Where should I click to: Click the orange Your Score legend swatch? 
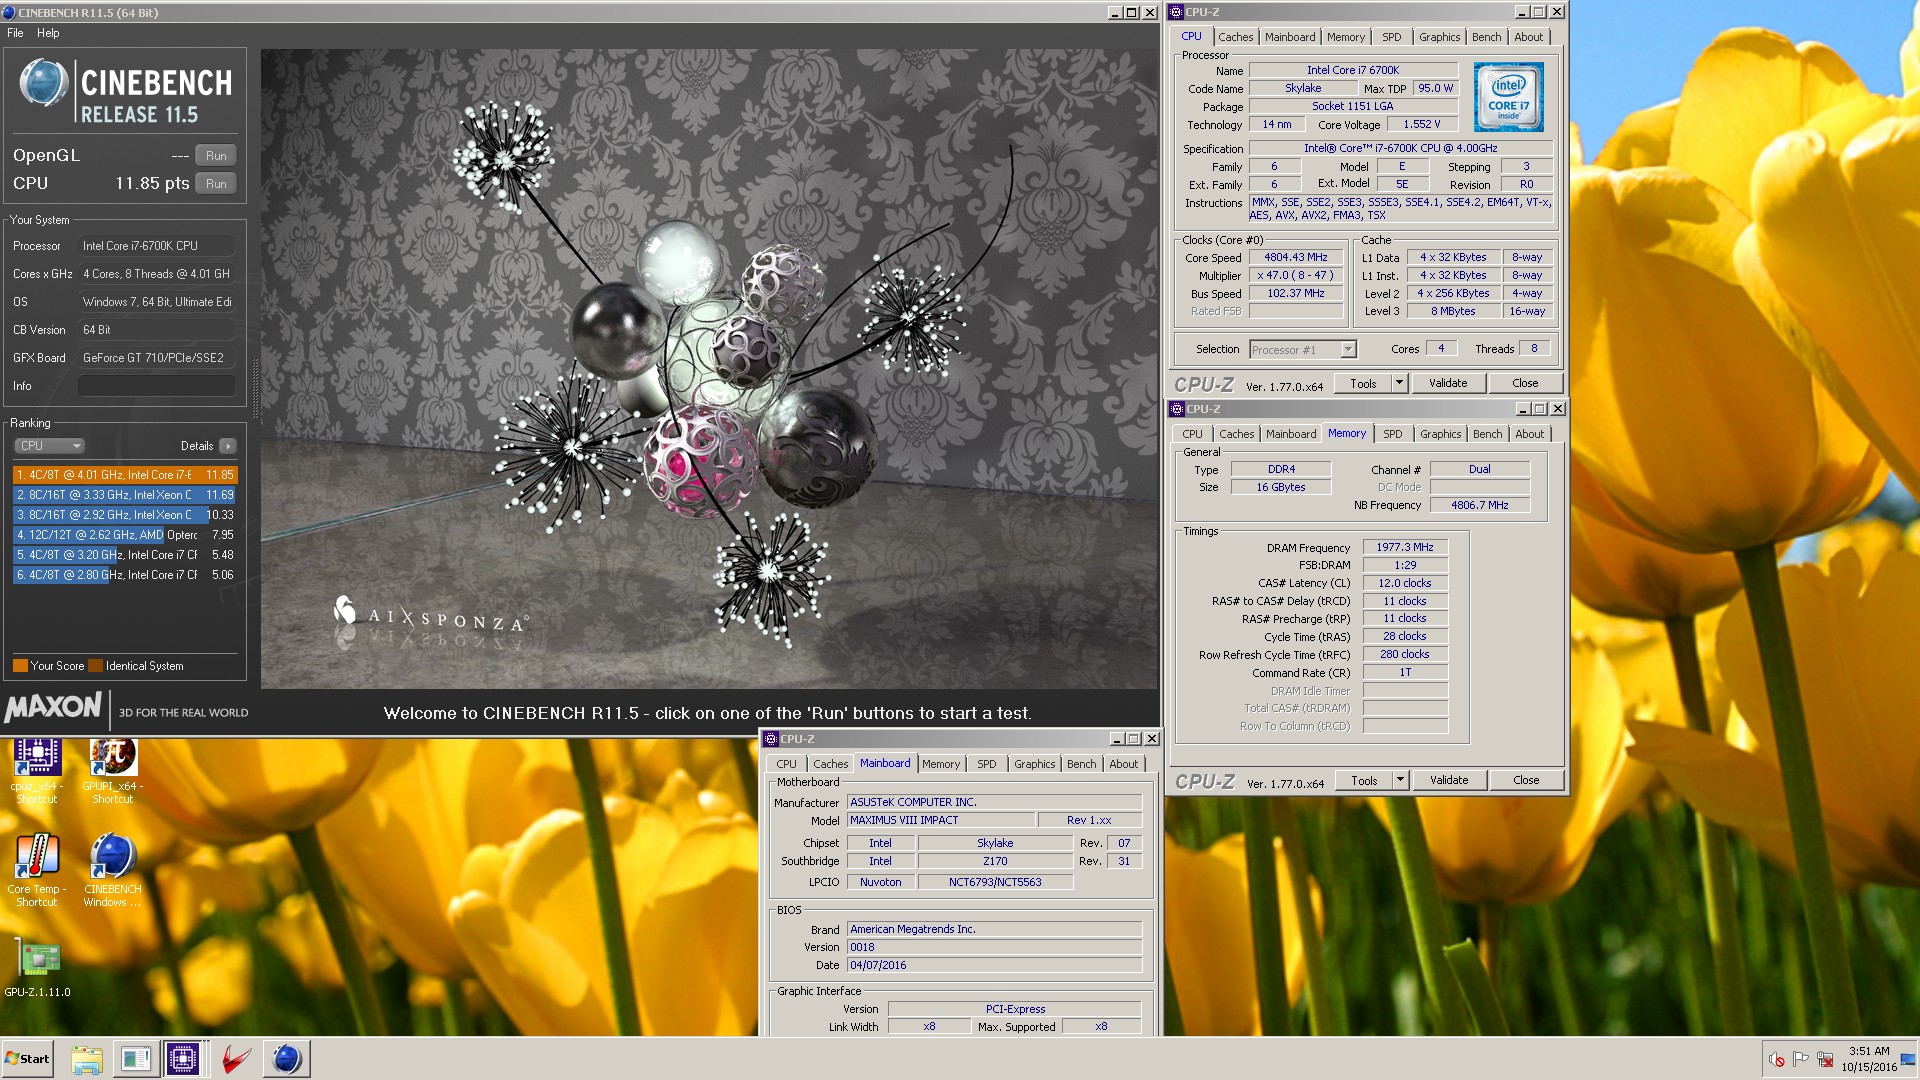click(x=20, y=666)
